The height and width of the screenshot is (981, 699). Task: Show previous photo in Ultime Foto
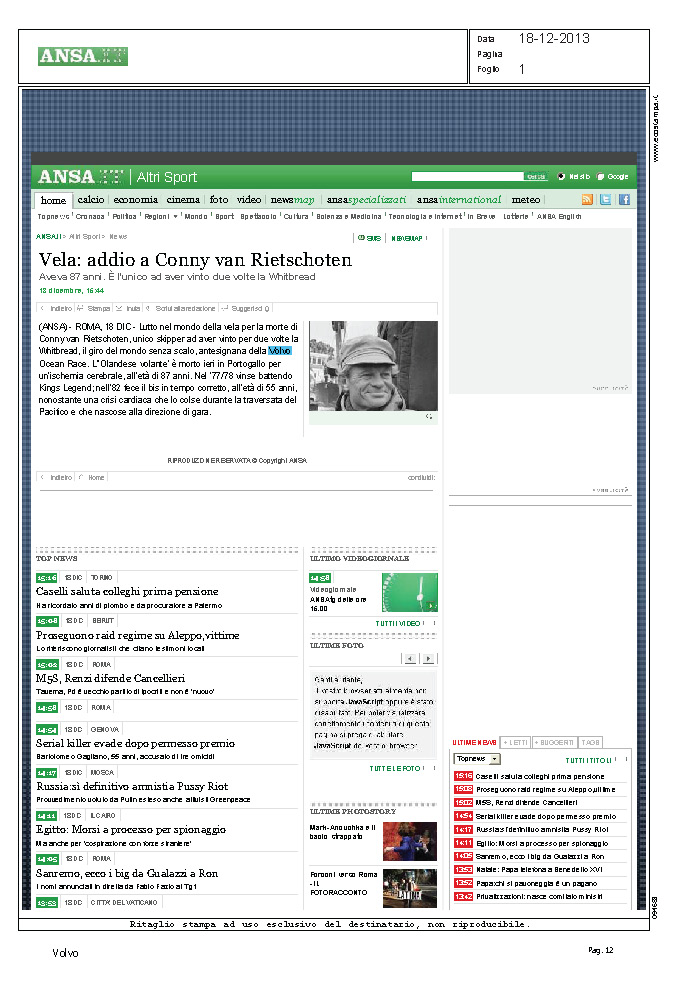409,658
